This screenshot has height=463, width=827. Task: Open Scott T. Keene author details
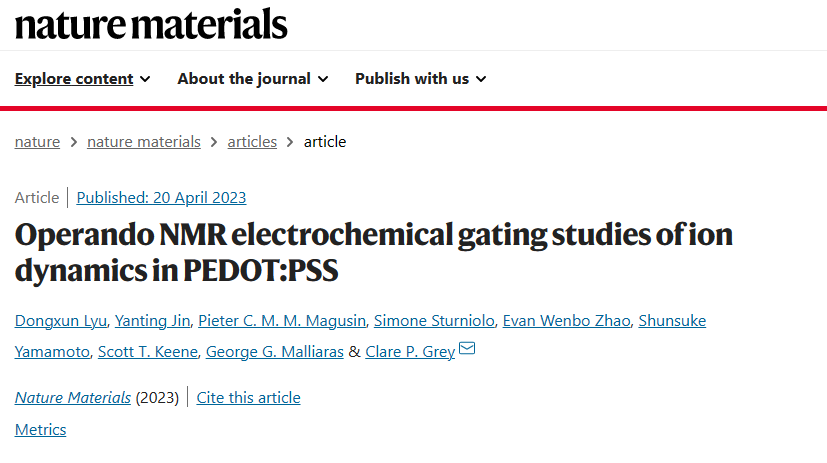148,352
